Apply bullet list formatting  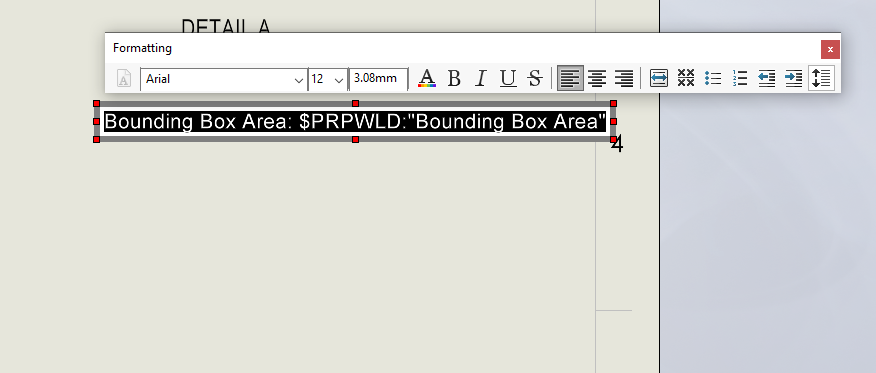713,78
